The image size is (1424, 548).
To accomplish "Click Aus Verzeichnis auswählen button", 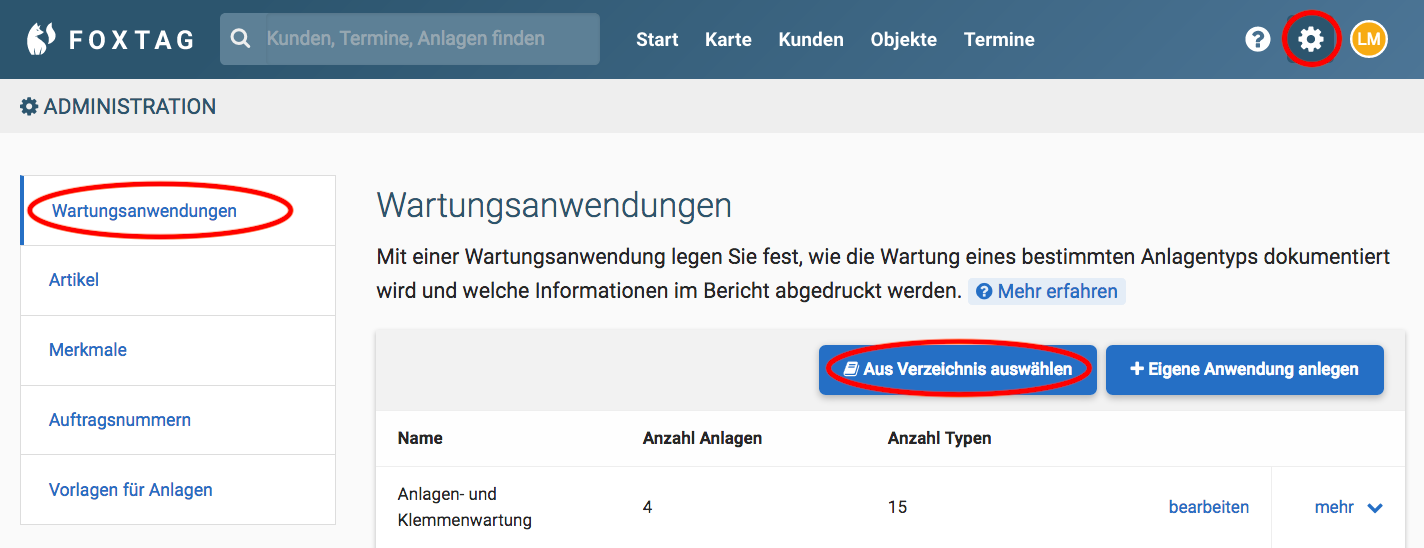I will [x=958, y=370].
